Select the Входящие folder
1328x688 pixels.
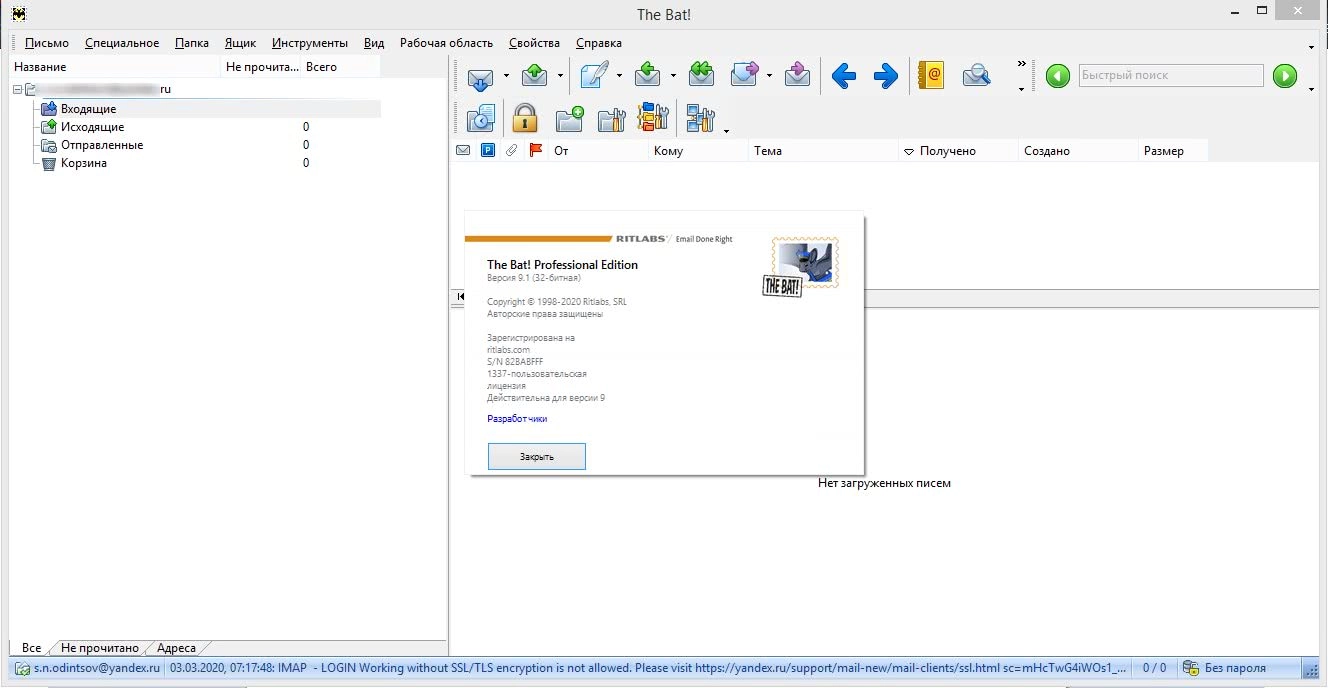point(88,109)
